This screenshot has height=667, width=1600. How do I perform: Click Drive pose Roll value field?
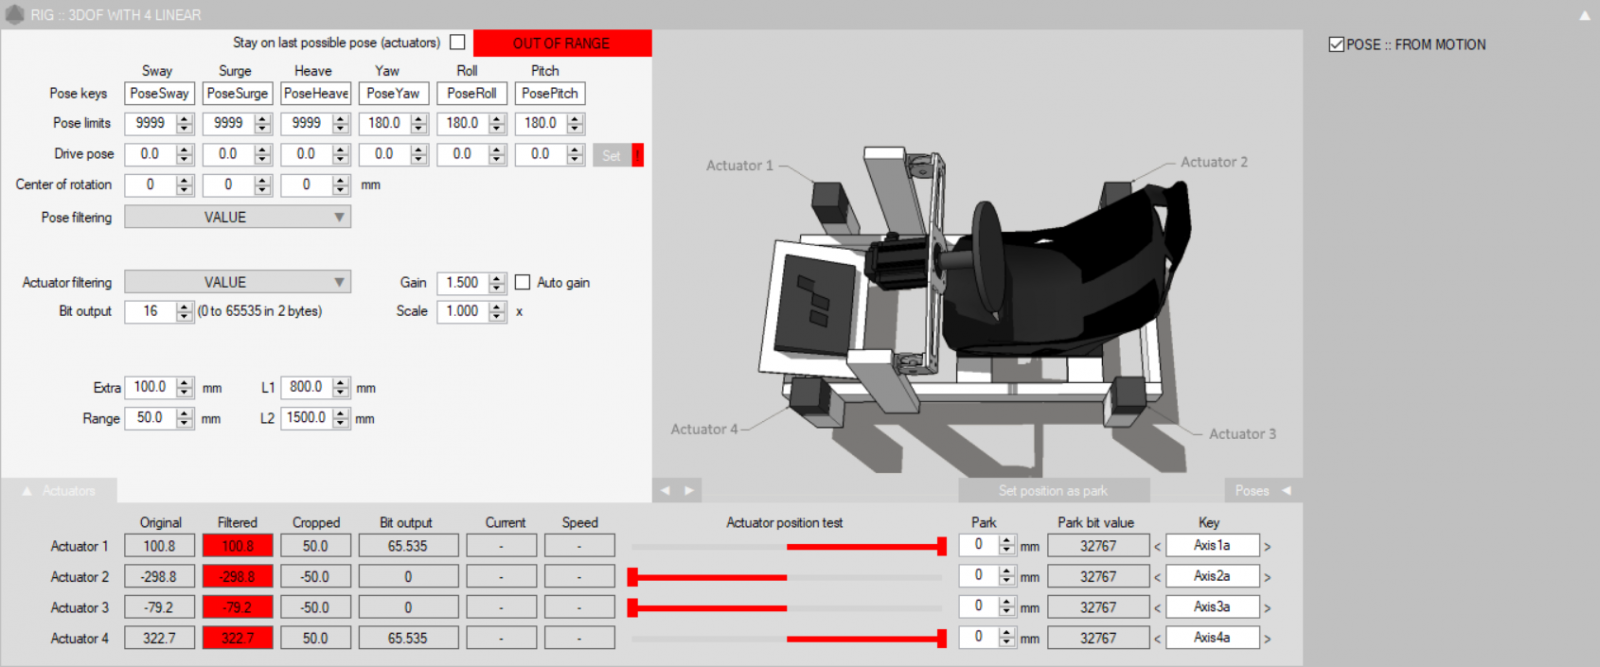[463, 154]
